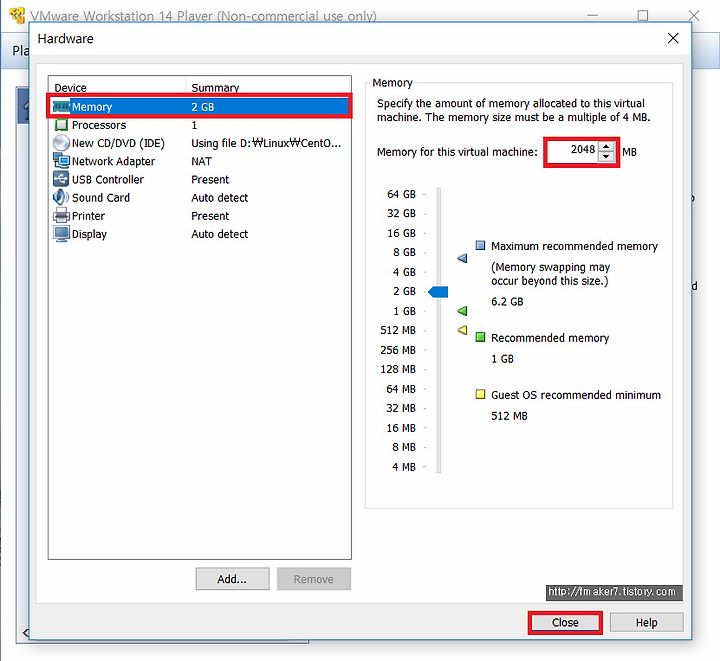Maximize the VMware Player window behind

[x=643, y=15]
